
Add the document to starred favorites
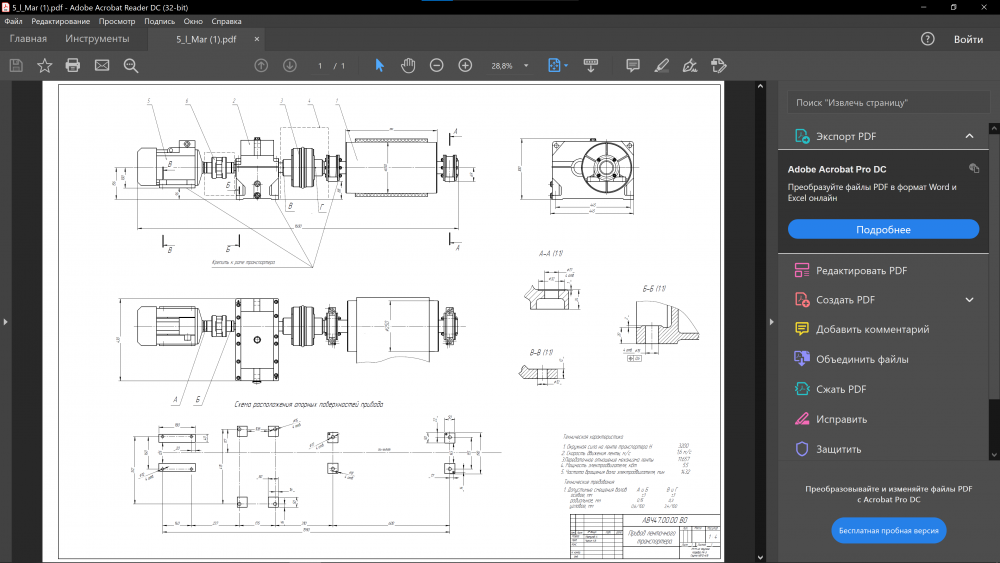44,65
